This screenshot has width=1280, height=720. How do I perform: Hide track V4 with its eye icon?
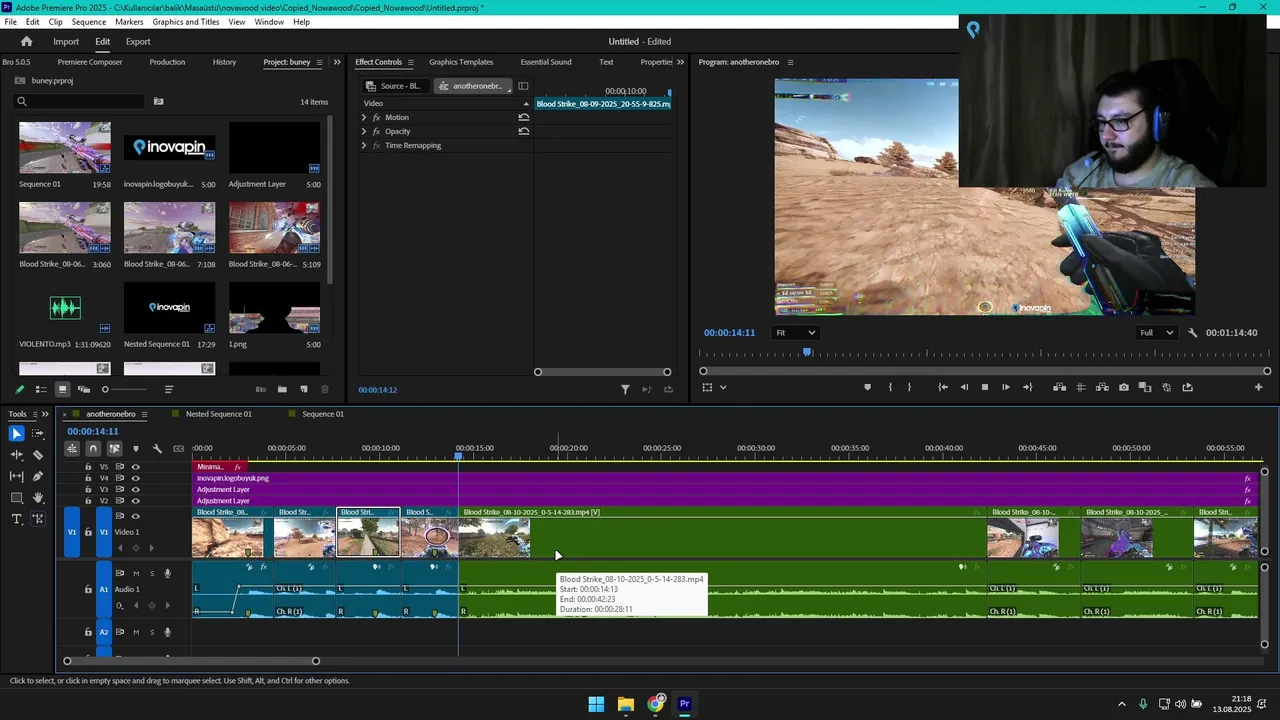coord(136,478)
